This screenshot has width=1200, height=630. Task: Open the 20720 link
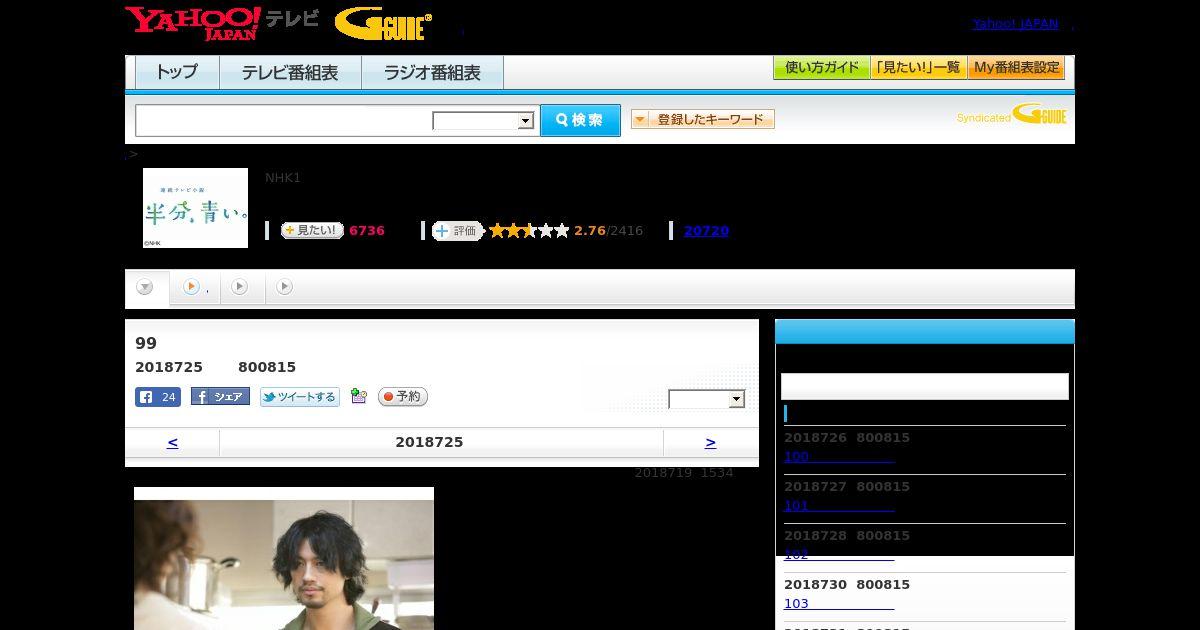706,231
